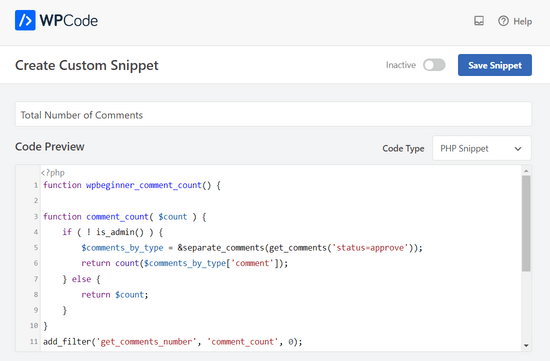550x361 pixels.
Task: Click the code editor scrollbar up arrow
Action: pos(526,171)
